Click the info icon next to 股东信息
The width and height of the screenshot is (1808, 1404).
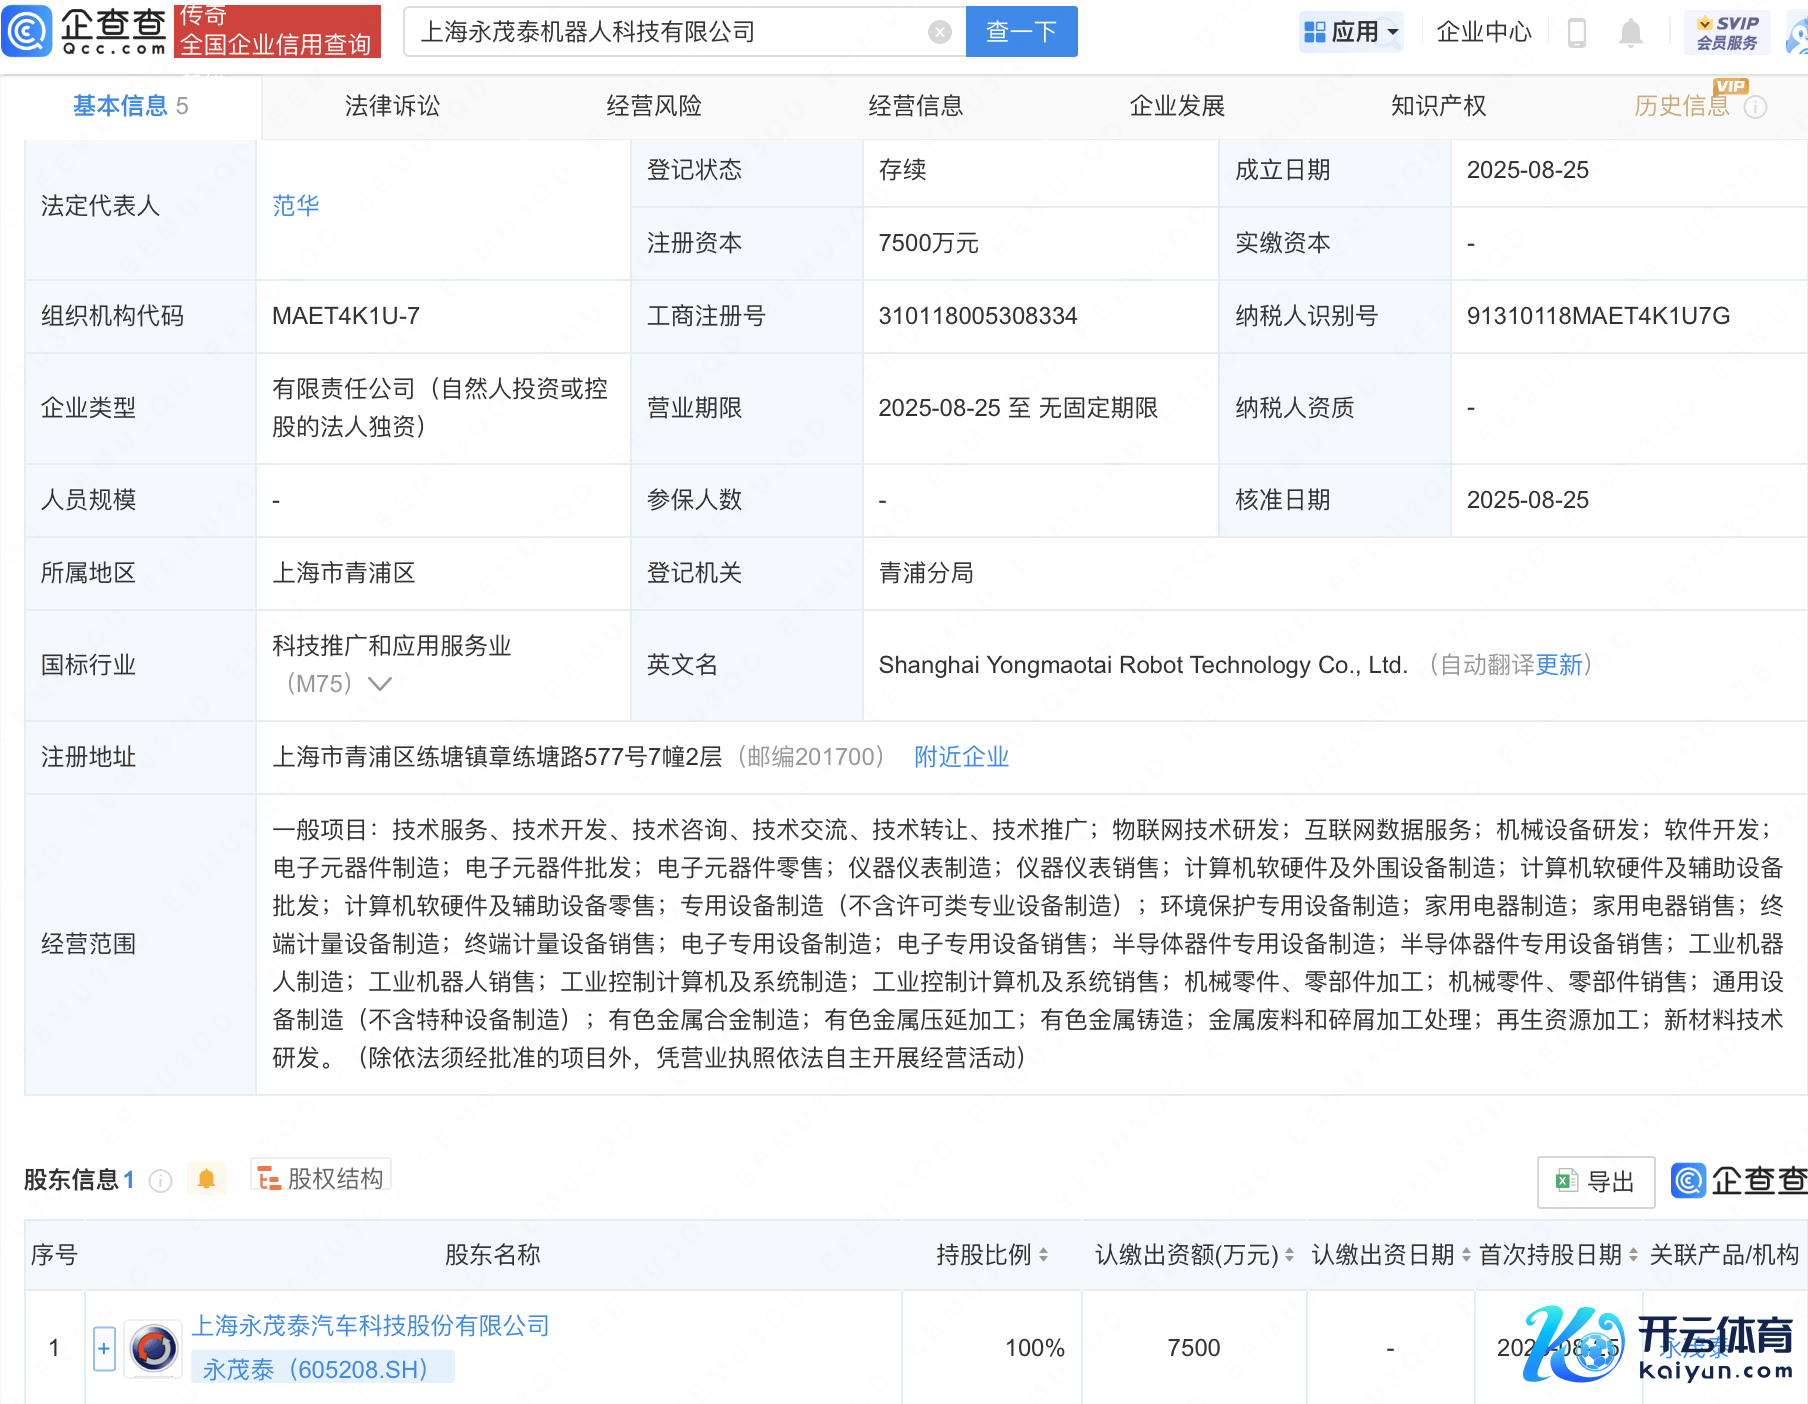click(160, 1181)
